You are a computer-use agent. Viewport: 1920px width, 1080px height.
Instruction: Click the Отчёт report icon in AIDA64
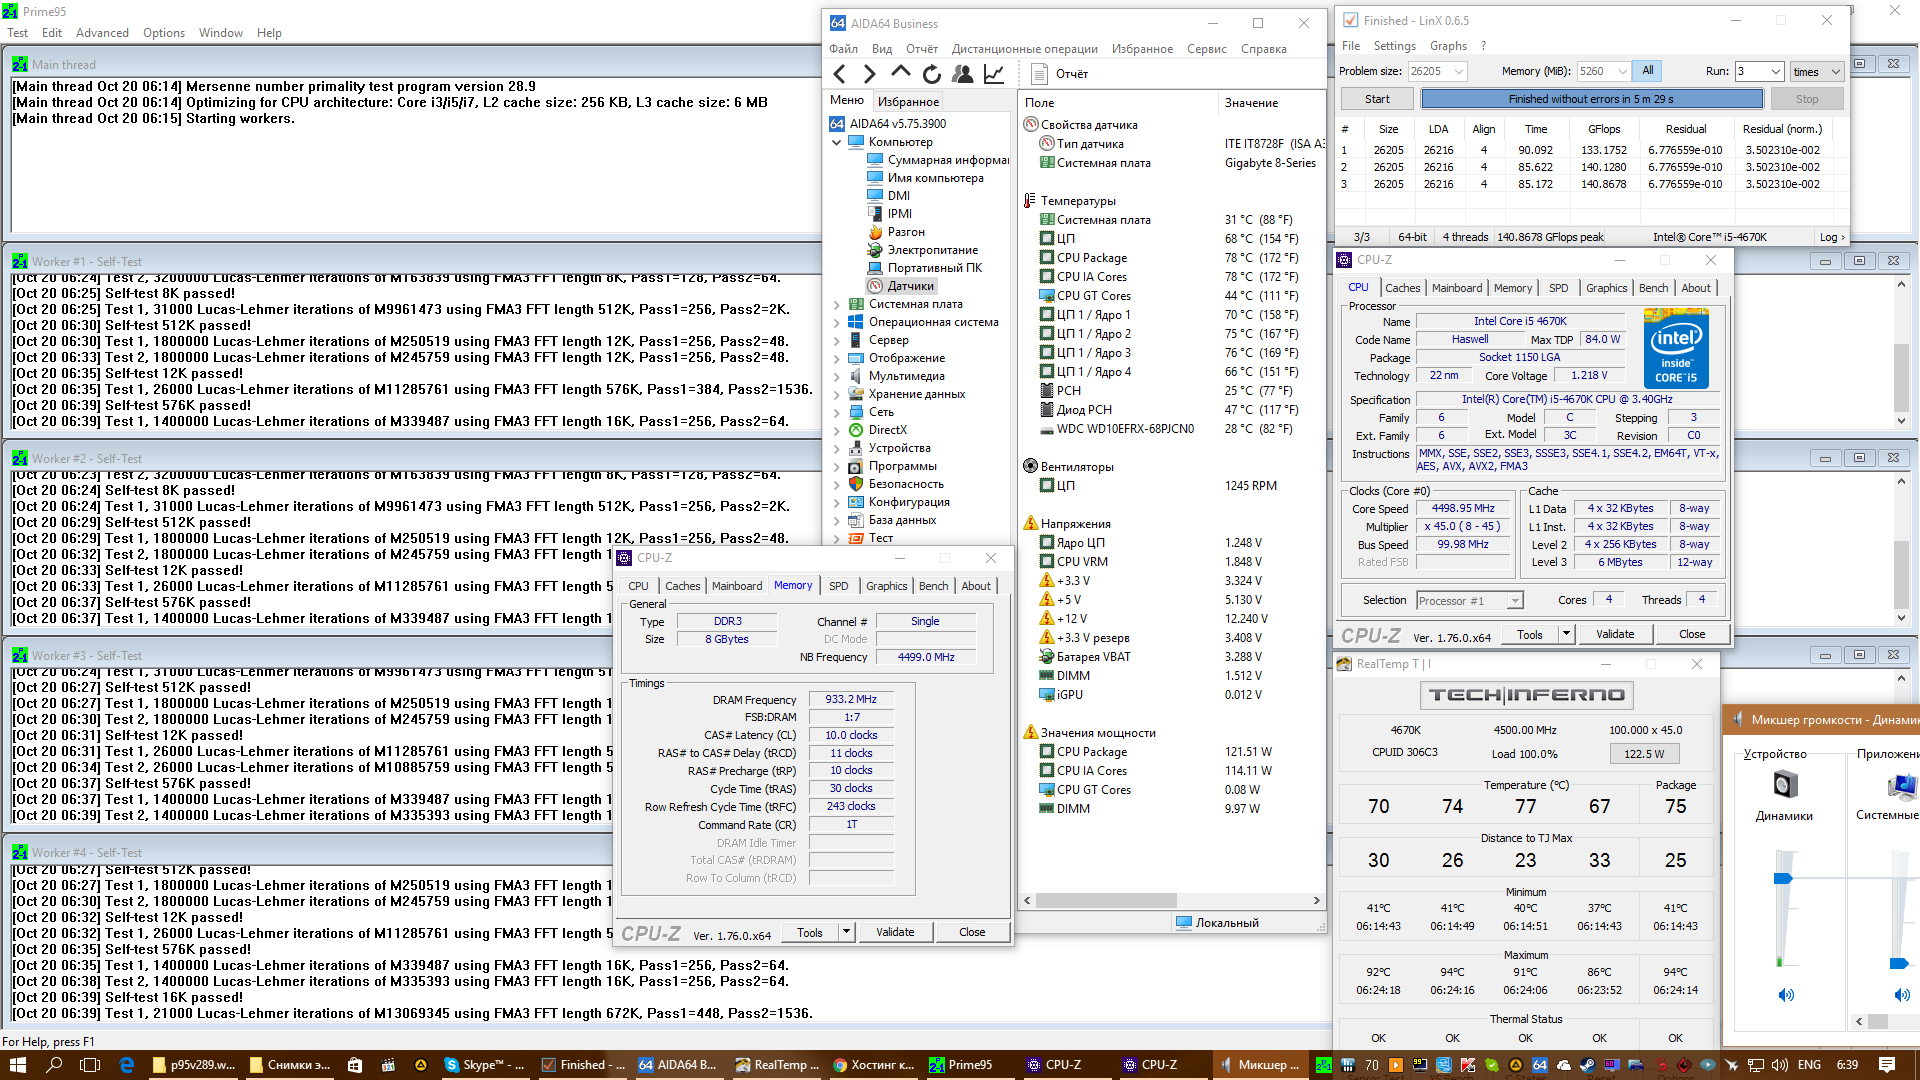click(x=1039, y=74)
